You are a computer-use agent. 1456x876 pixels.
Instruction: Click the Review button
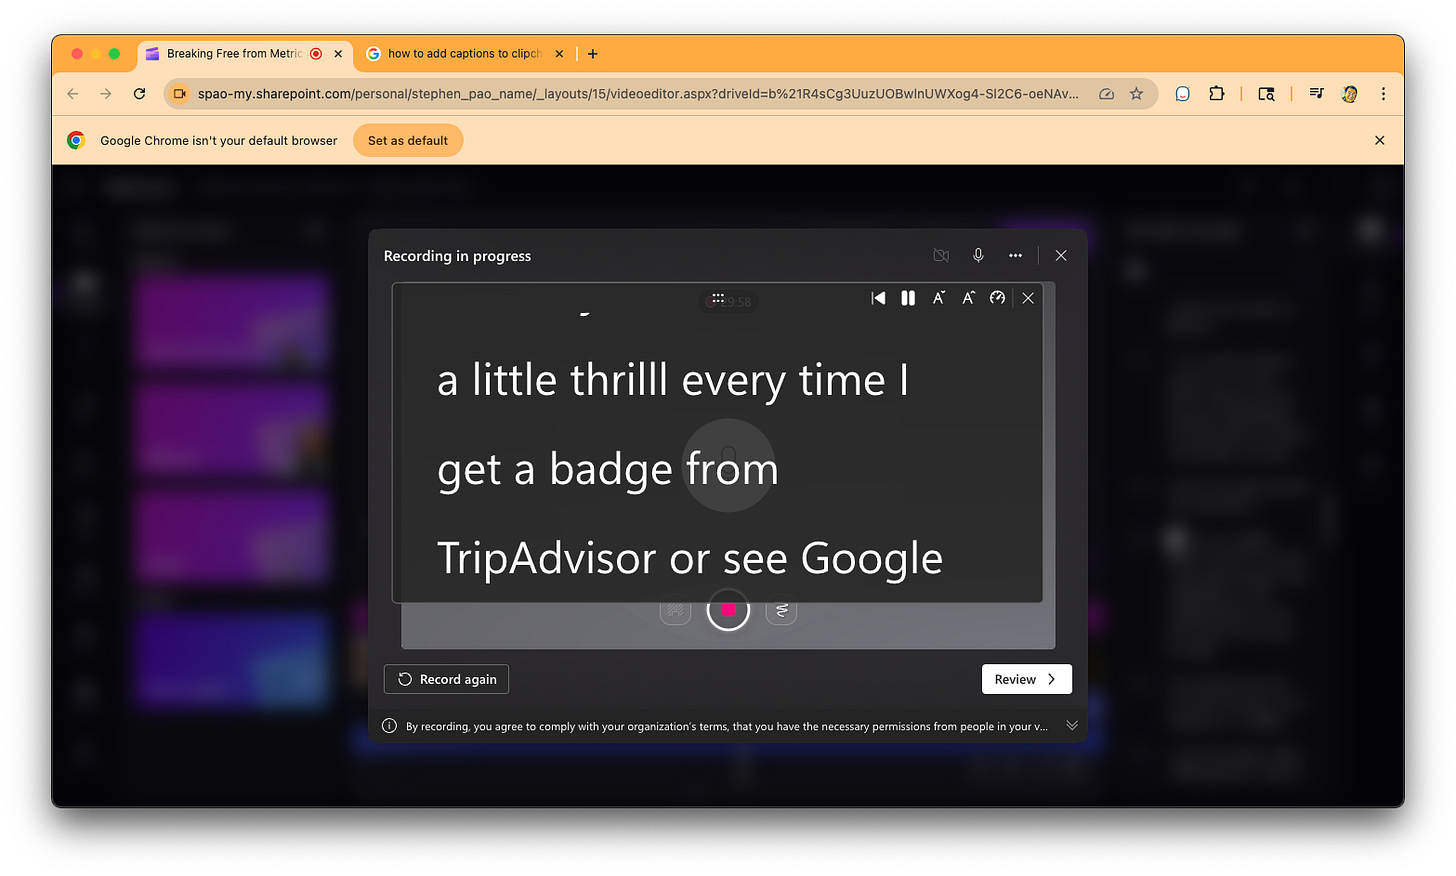tap(1026, 679)
